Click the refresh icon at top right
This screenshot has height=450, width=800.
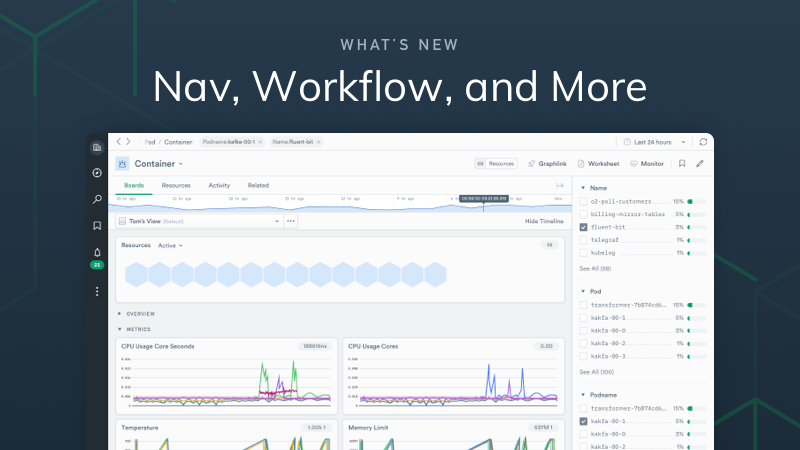(703, 142)
